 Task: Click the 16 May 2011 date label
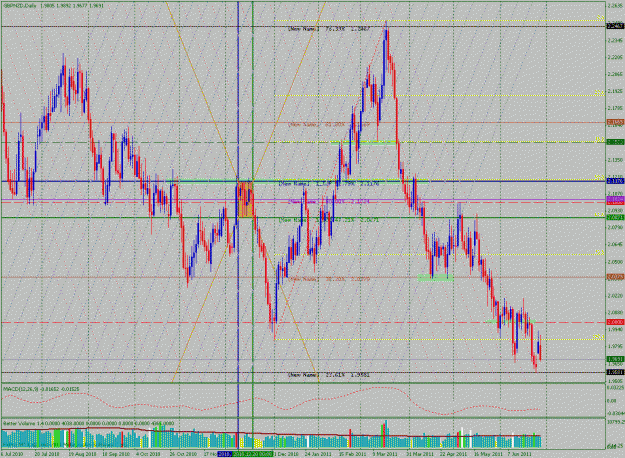coord(489,454)
